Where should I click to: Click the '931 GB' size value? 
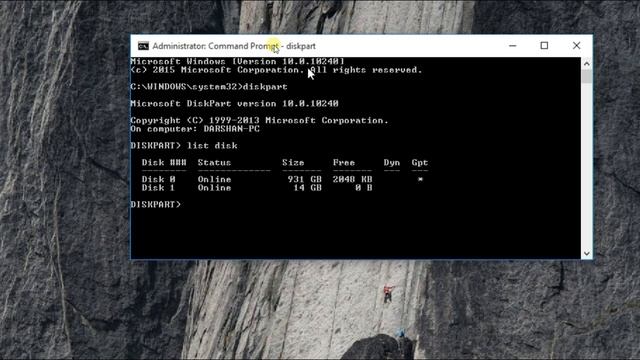coord(304,179)
